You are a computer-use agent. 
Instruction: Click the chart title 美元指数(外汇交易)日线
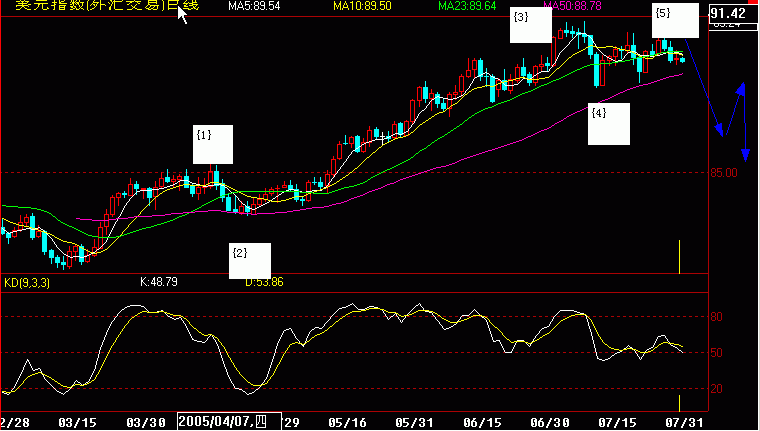(107, 6)
